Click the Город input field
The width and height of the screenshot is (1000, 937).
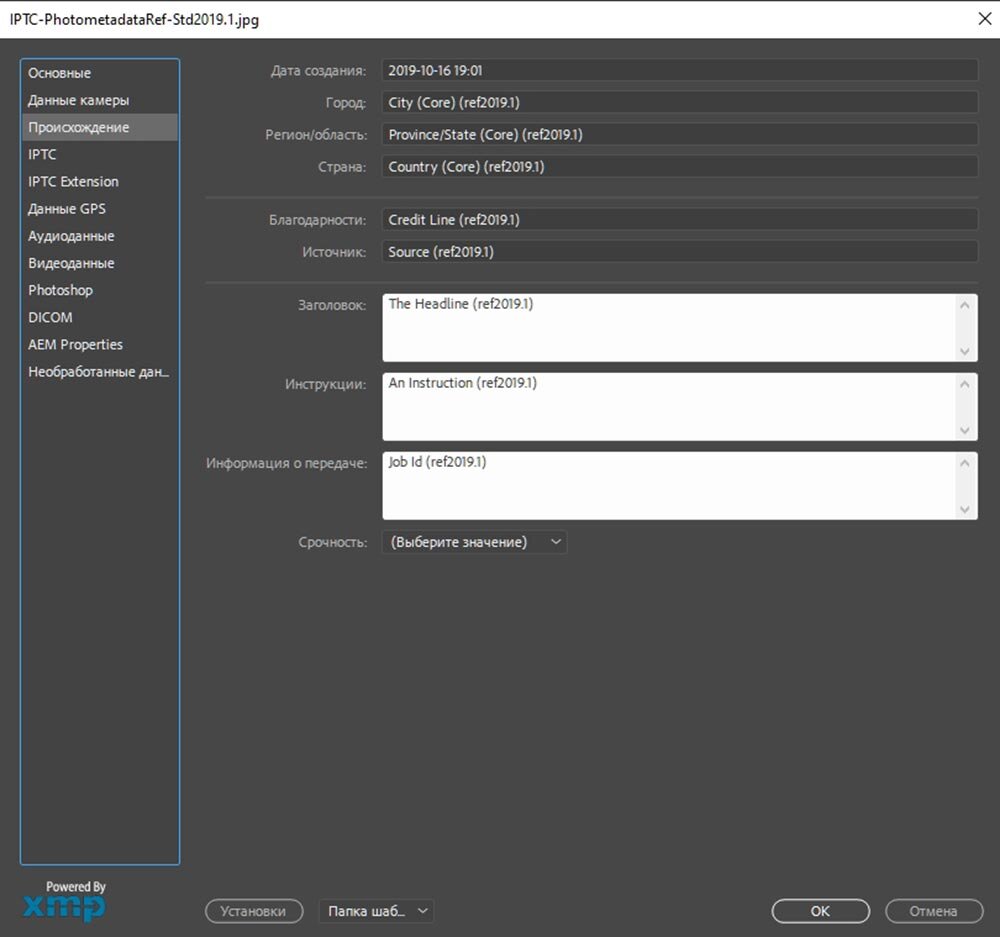click(680, 102)
